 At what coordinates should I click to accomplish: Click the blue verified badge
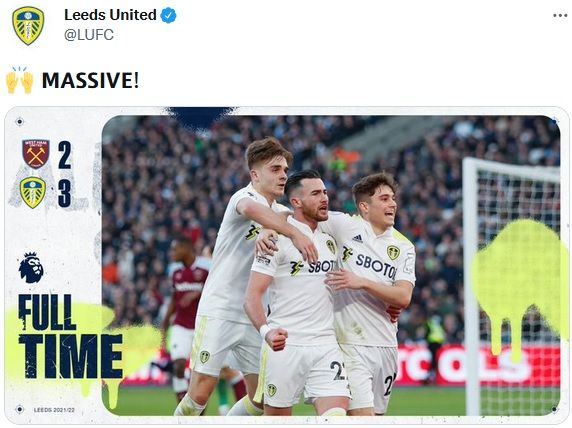168,15
